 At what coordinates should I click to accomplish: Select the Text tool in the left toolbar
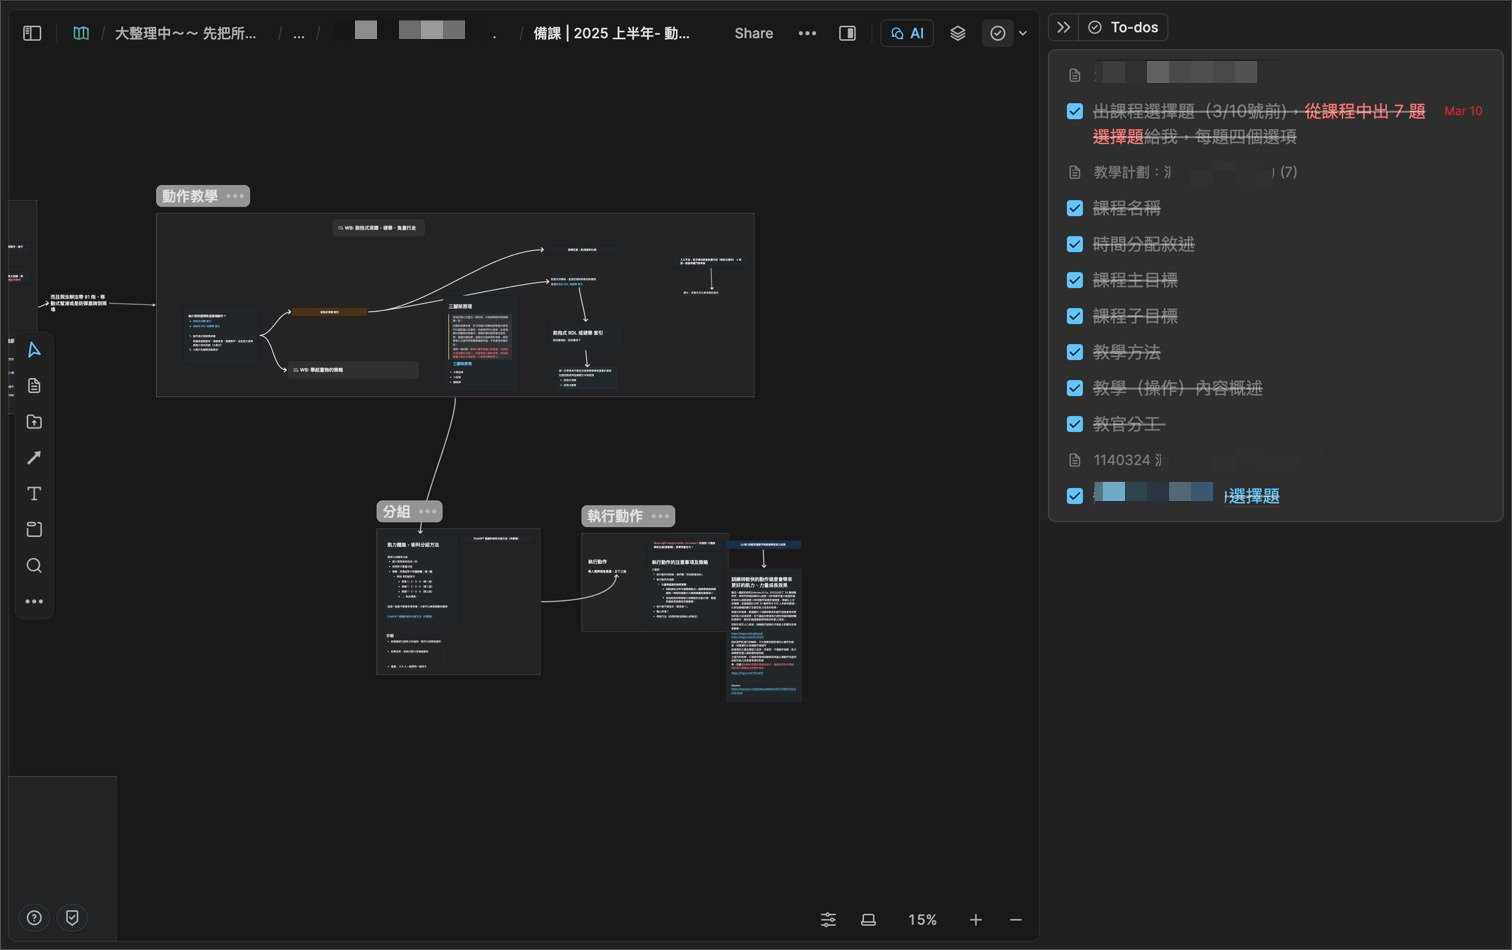[33, 493]
